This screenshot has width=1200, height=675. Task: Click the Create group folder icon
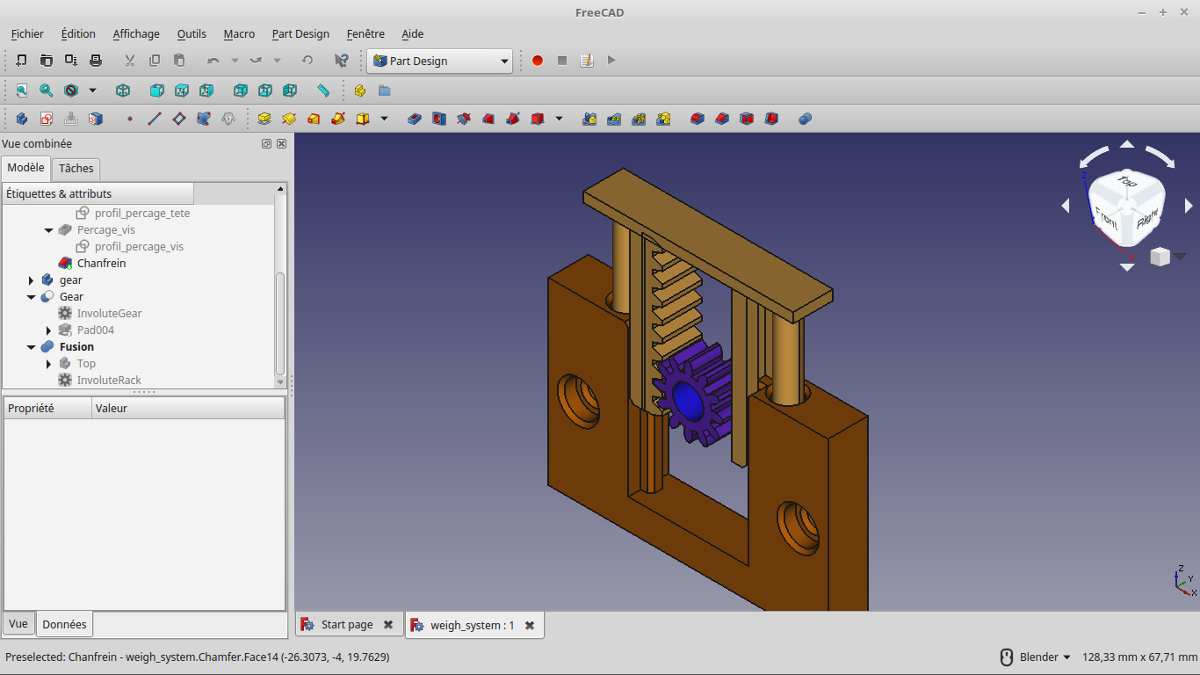(x=384, y=90)
